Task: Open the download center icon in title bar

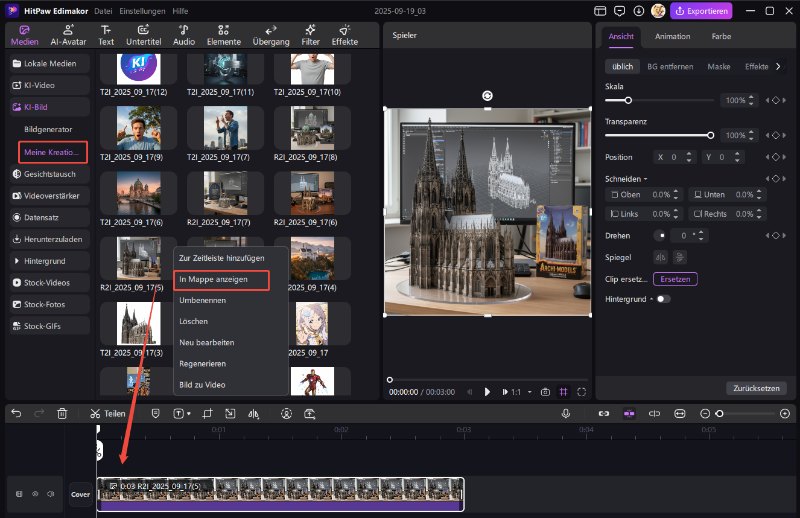Action: 639,11
